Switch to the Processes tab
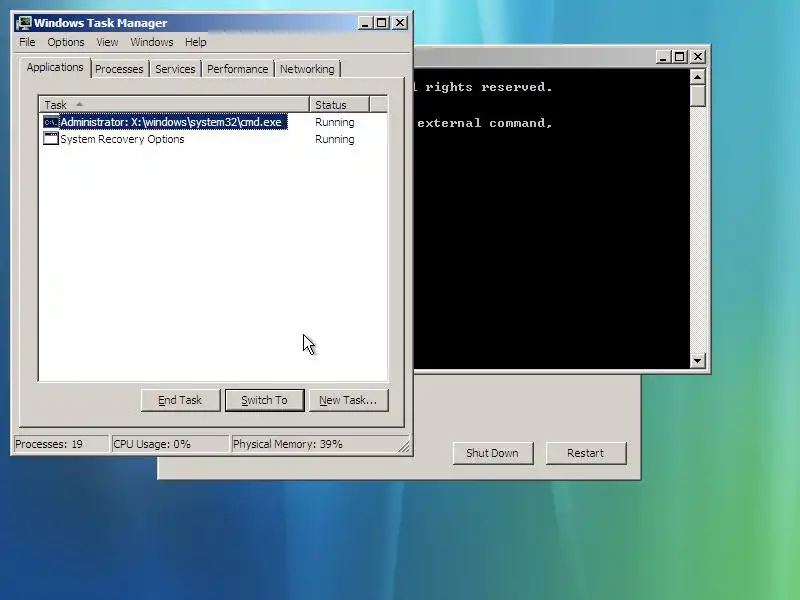The image size is (800, 600). click(x=119, y=69)
